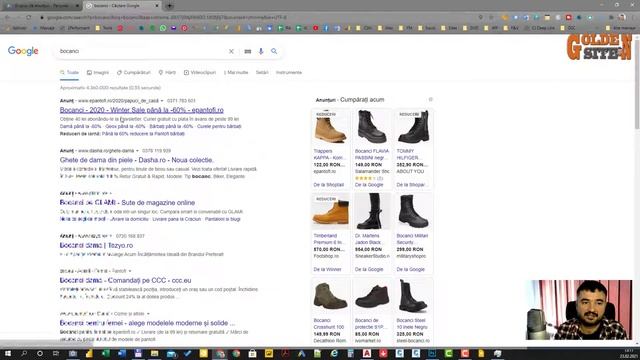Close the Bocanci Google search tab

pyautogui.click(x=157, y=6)
